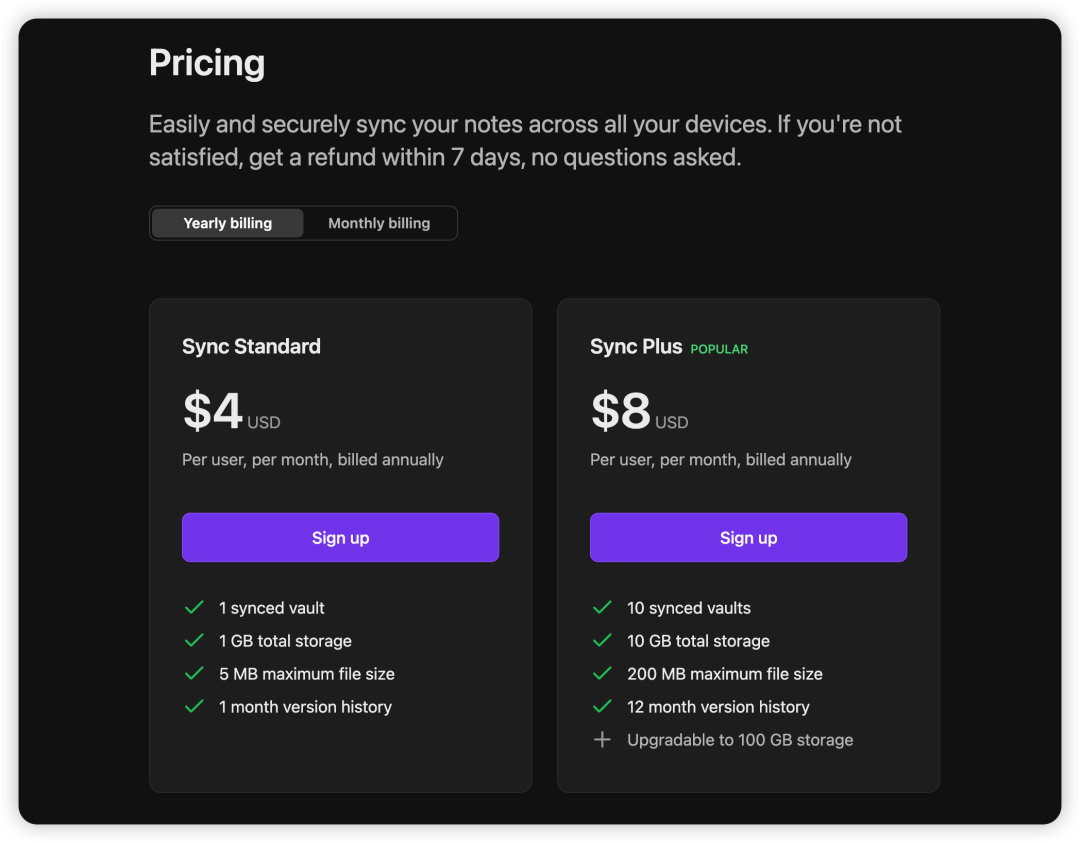Switch to Monthly billing
Viewport: 1080px width, 843px height.
click(379, 223)
